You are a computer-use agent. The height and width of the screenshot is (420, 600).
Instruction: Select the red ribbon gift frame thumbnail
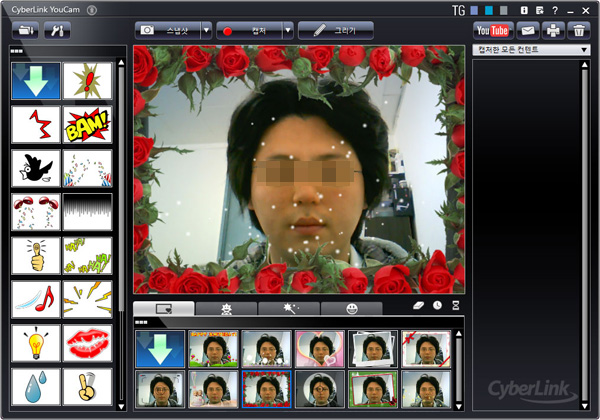426,349
